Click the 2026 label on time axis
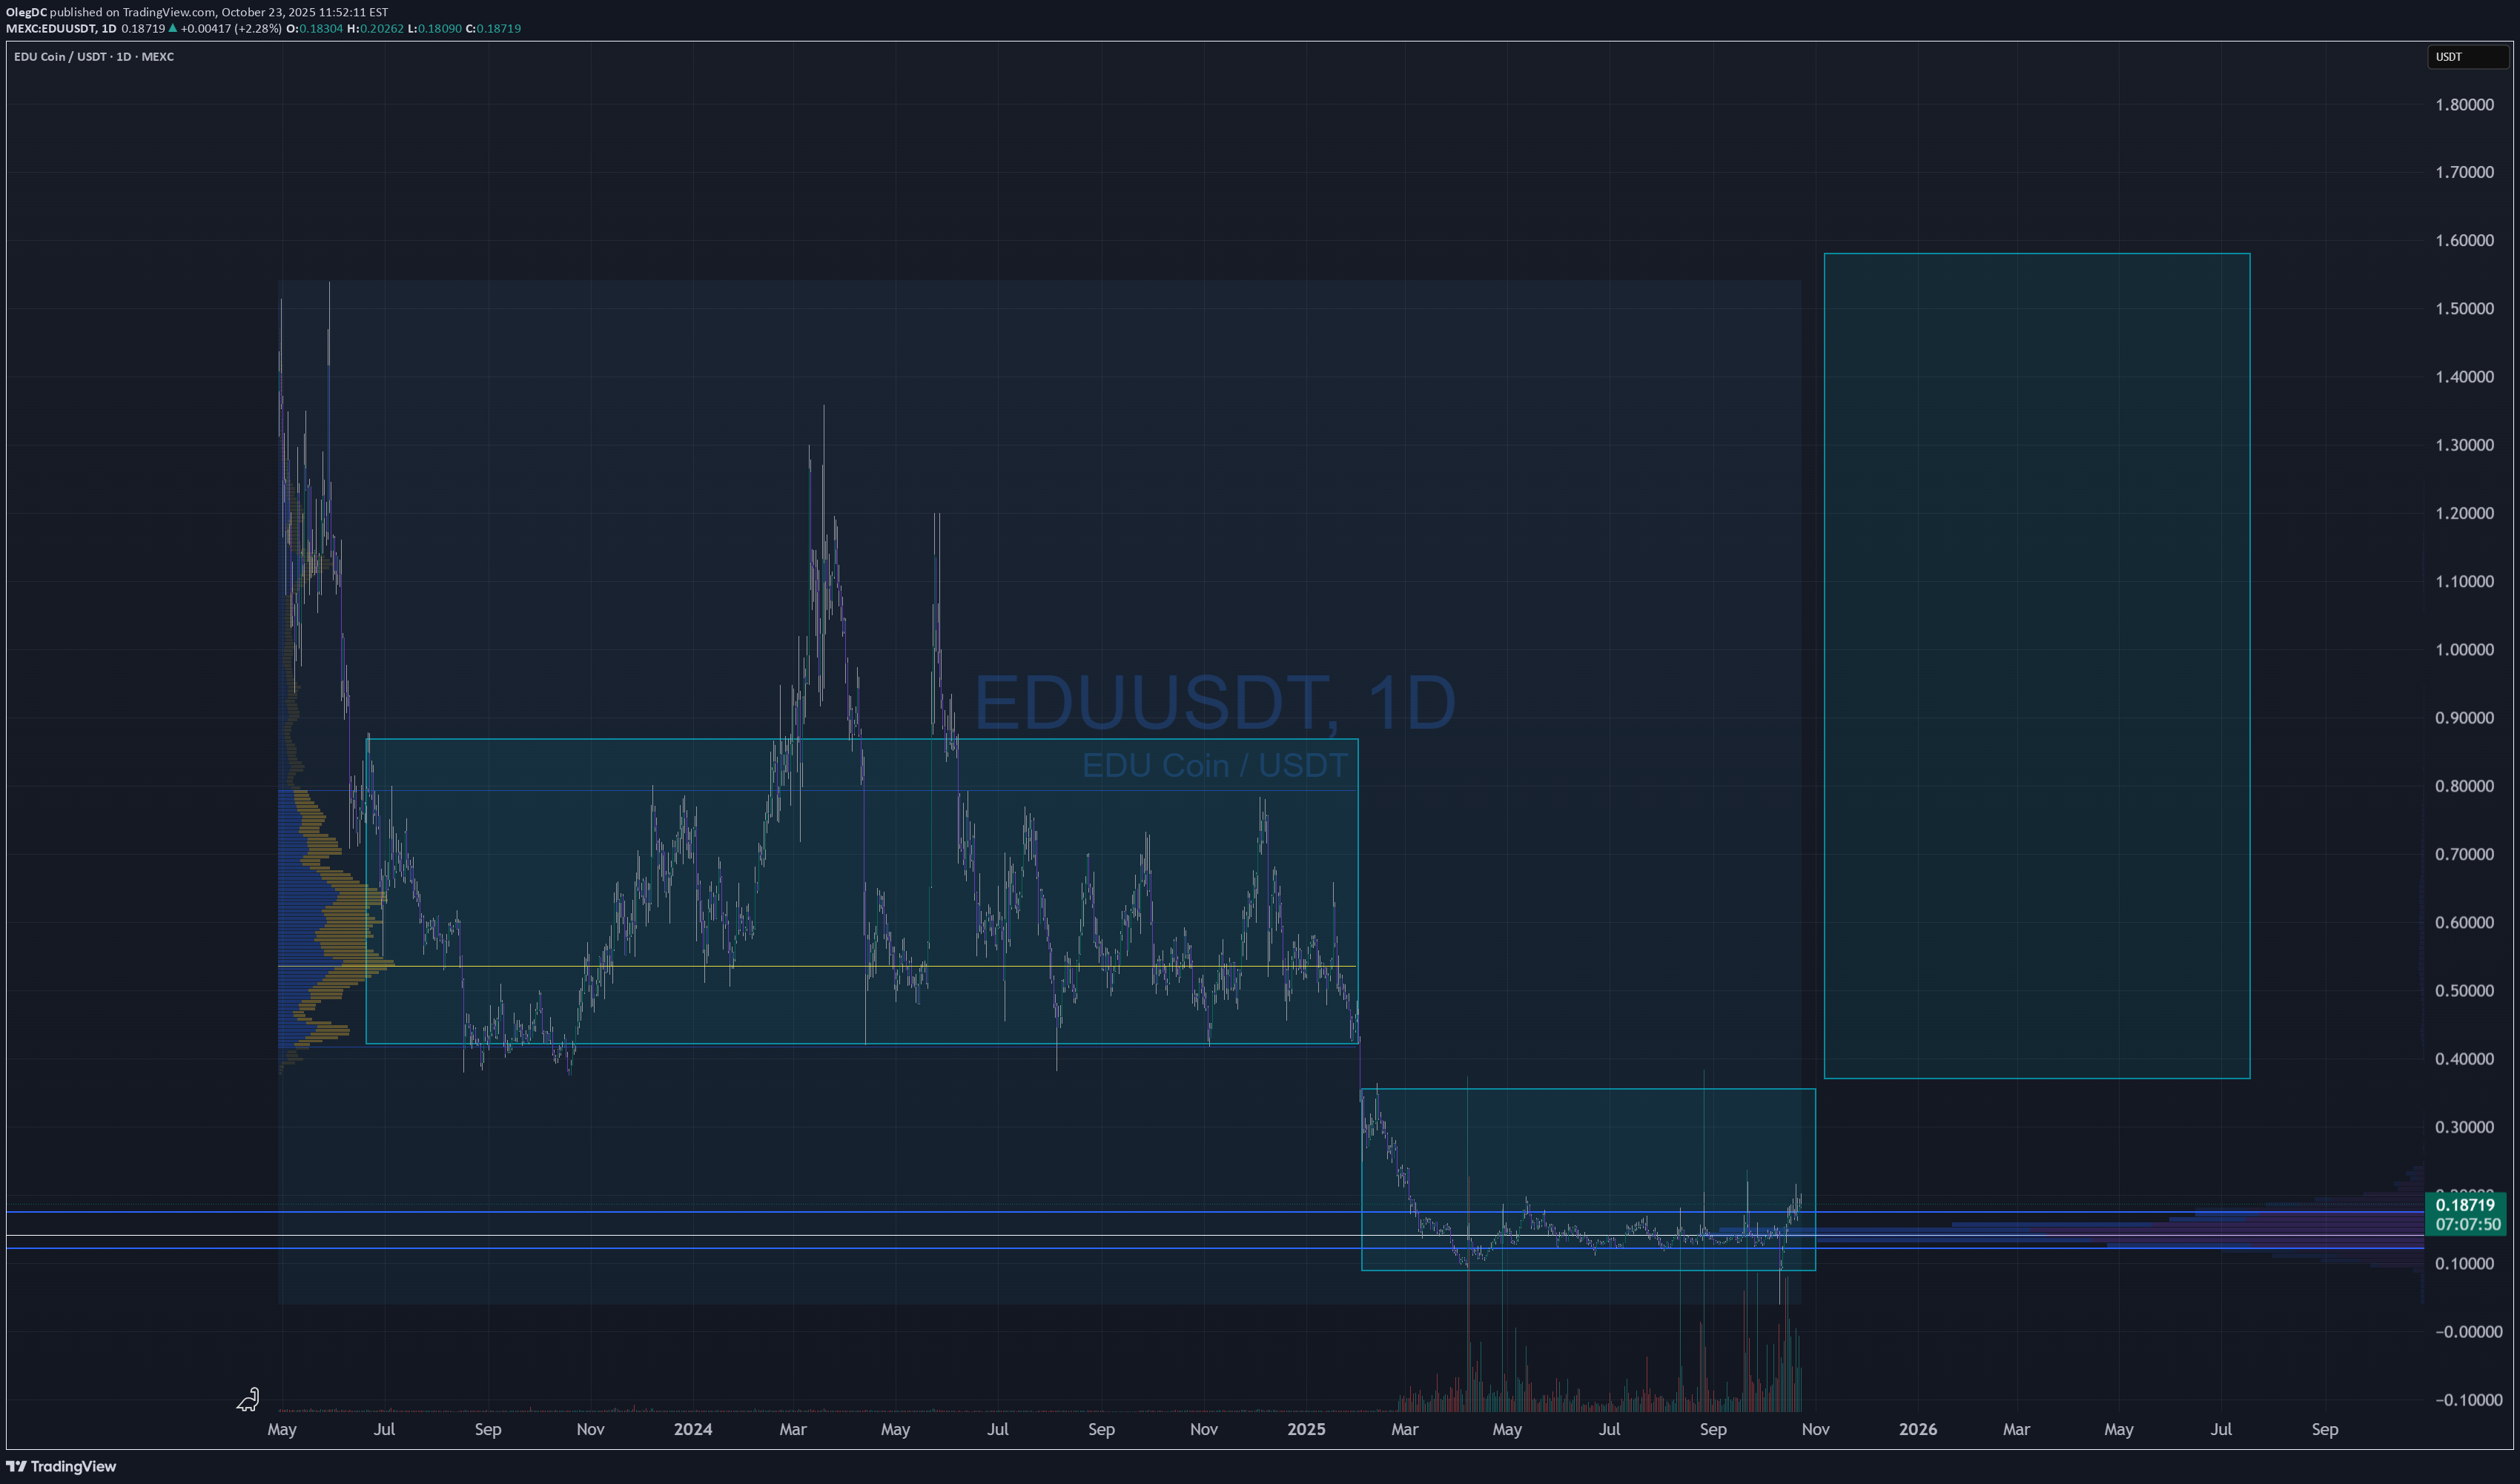 pos(1917,1429)
